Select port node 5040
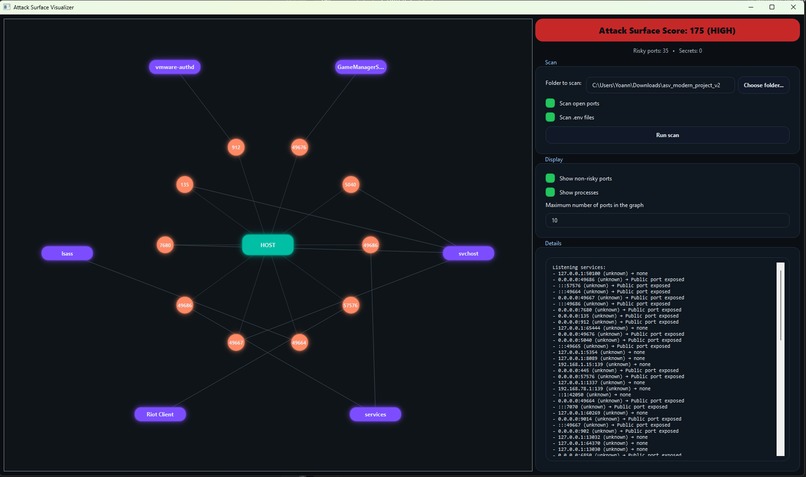Screen dimensions: 806x477 tap(351, 185)
